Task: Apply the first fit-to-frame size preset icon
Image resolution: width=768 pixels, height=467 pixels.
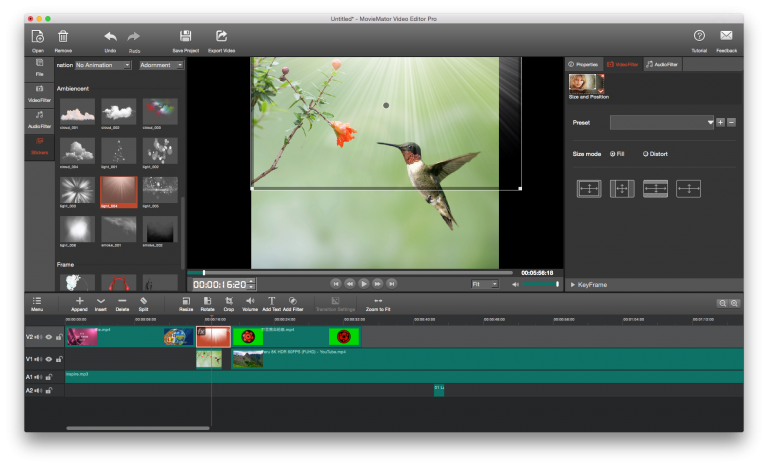Action: (x=589, y=189)
